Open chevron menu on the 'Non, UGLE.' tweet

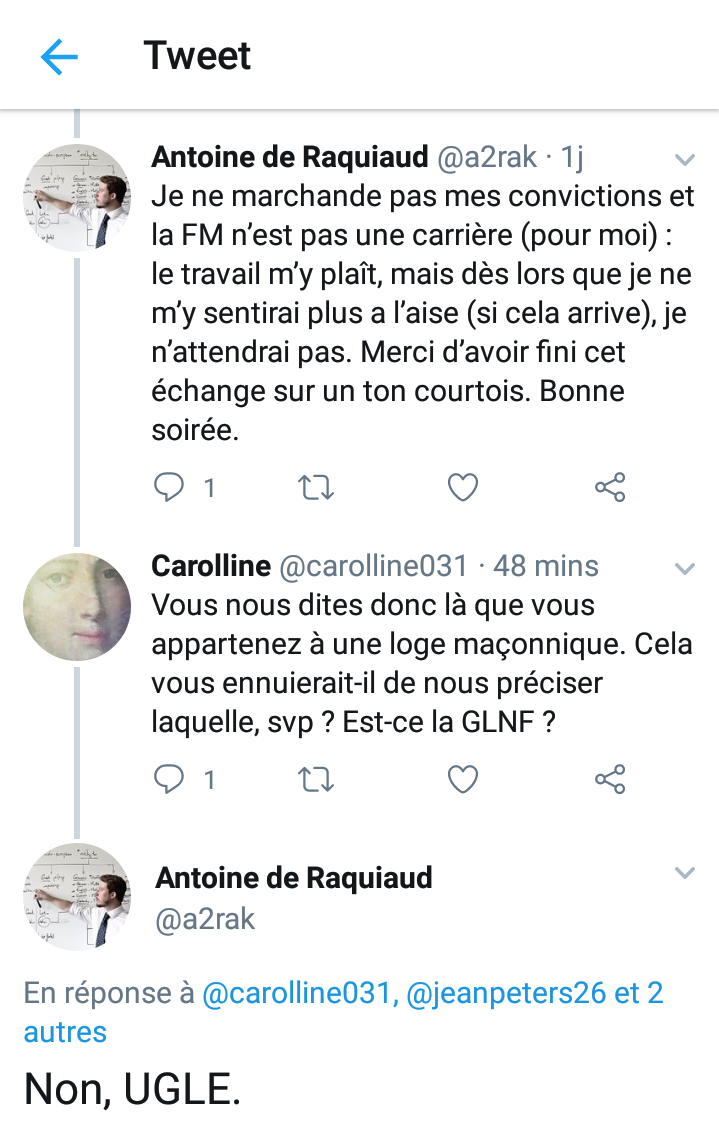[x=685, y=873]
